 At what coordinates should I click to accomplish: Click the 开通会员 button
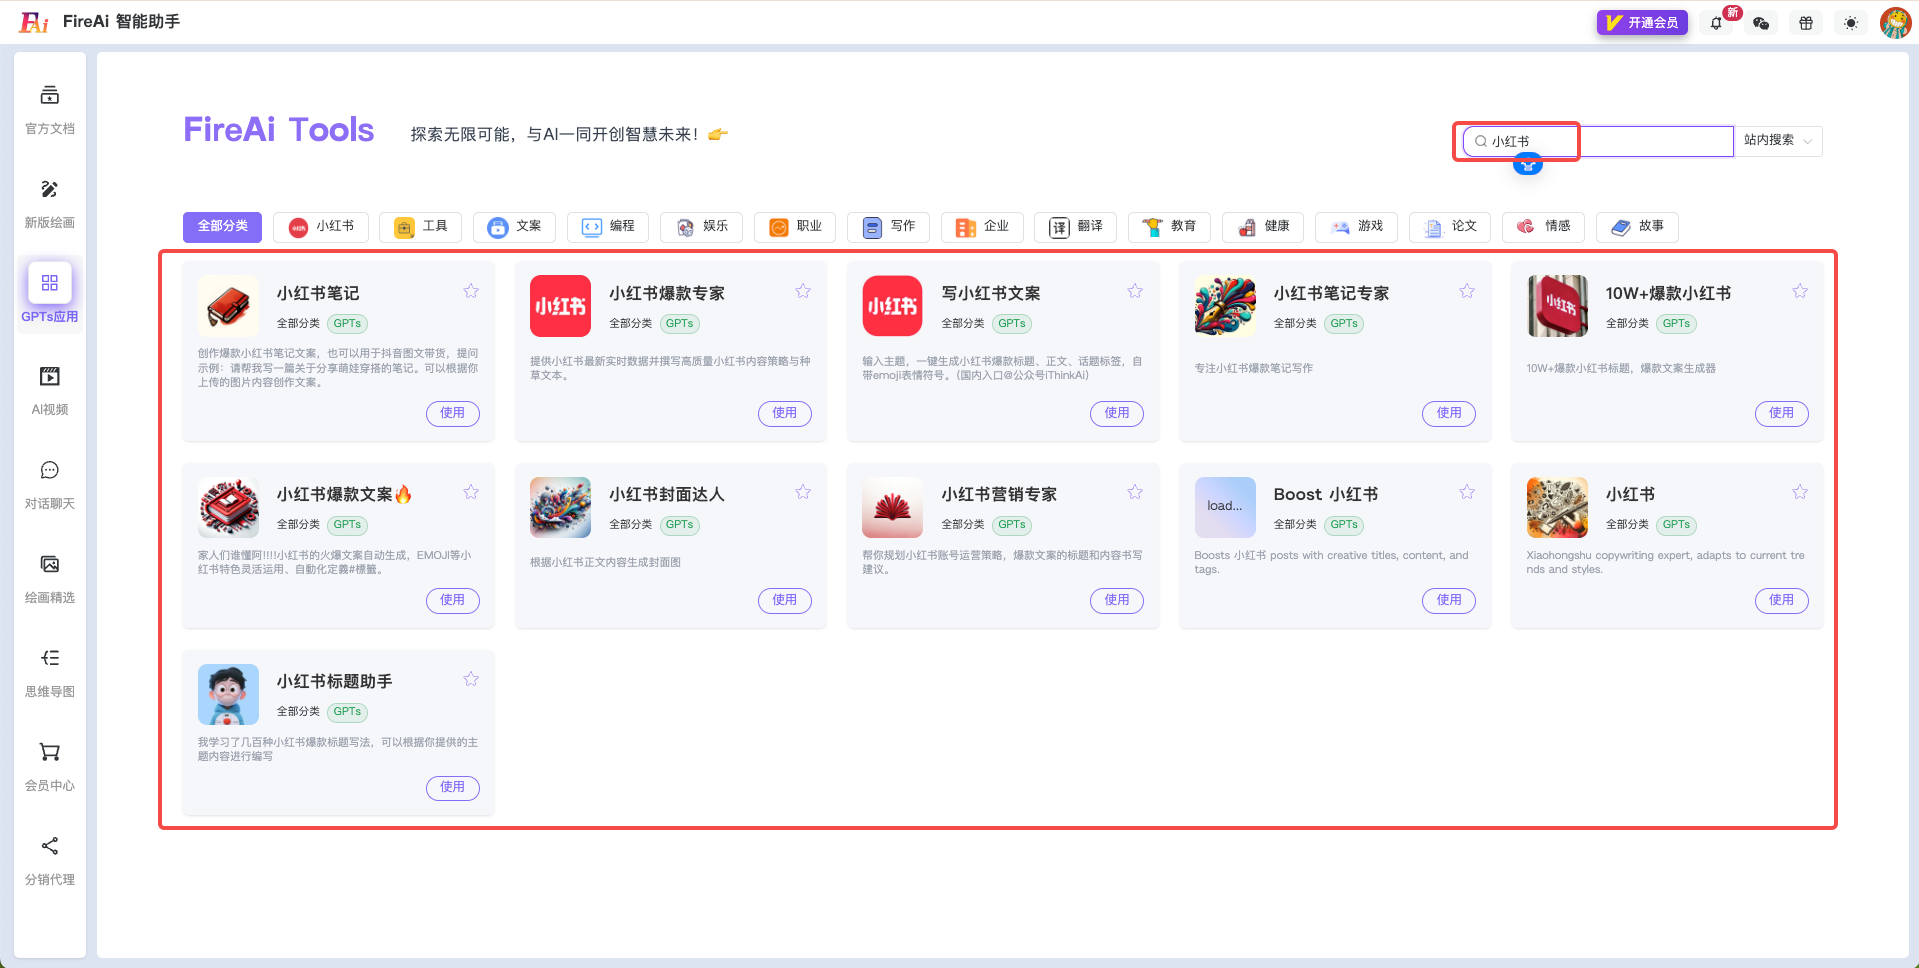(x=1642, y=22)
